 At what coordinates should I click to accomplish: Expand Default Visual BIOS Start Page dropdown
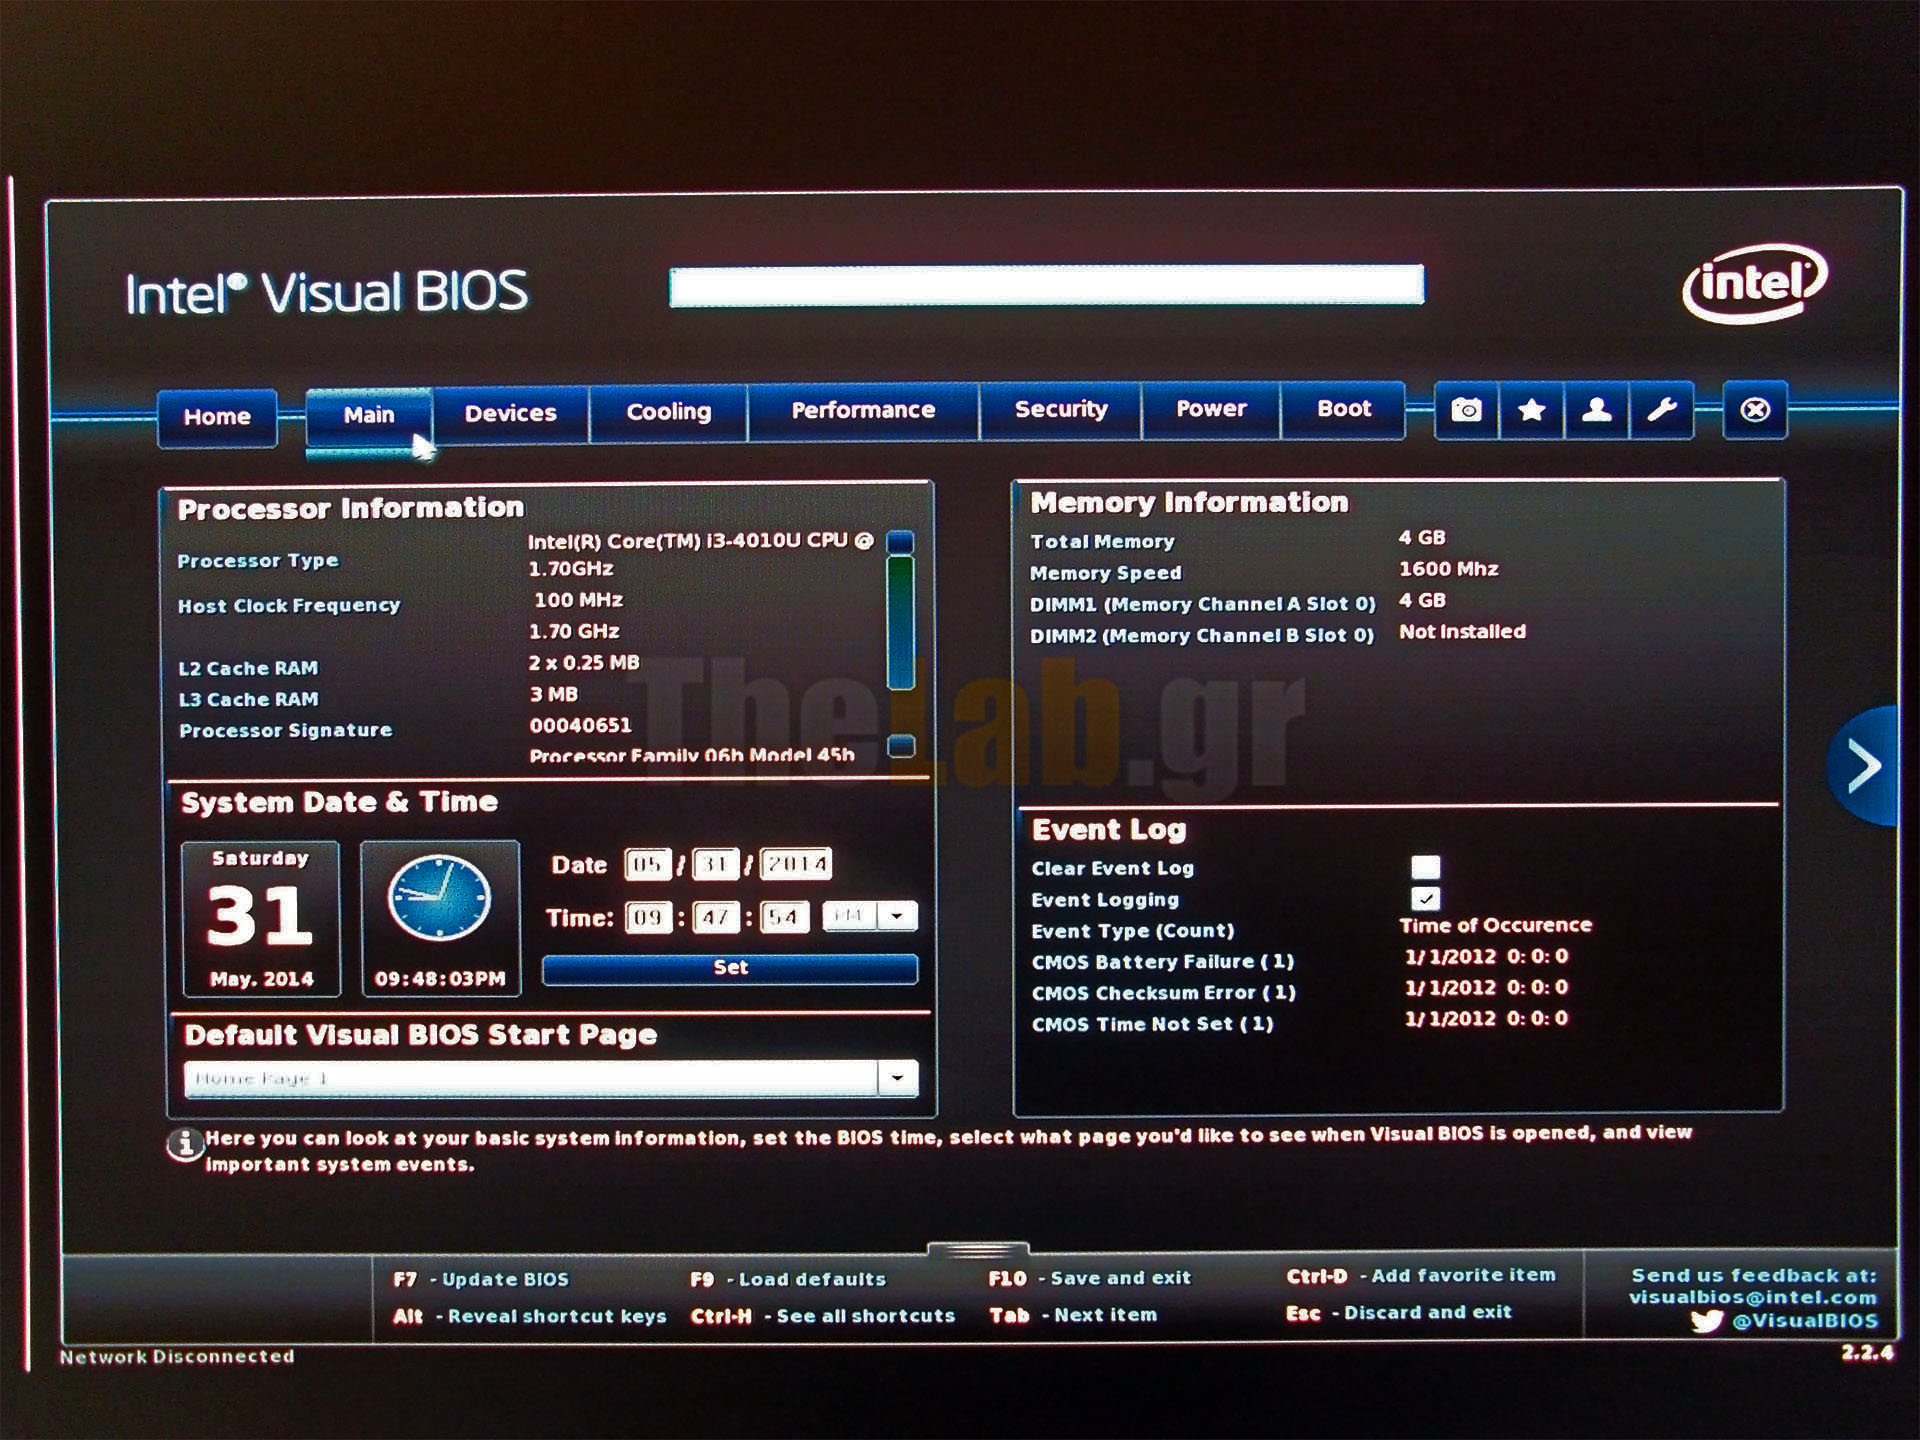tap(897, 1078)
